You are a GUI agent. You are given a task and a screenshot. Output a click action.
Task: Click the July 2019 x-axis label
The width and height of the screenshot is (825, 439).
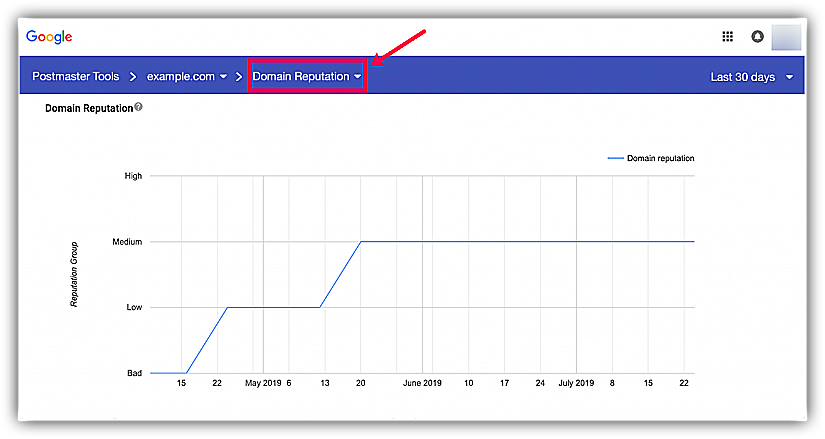pos(576,383)
